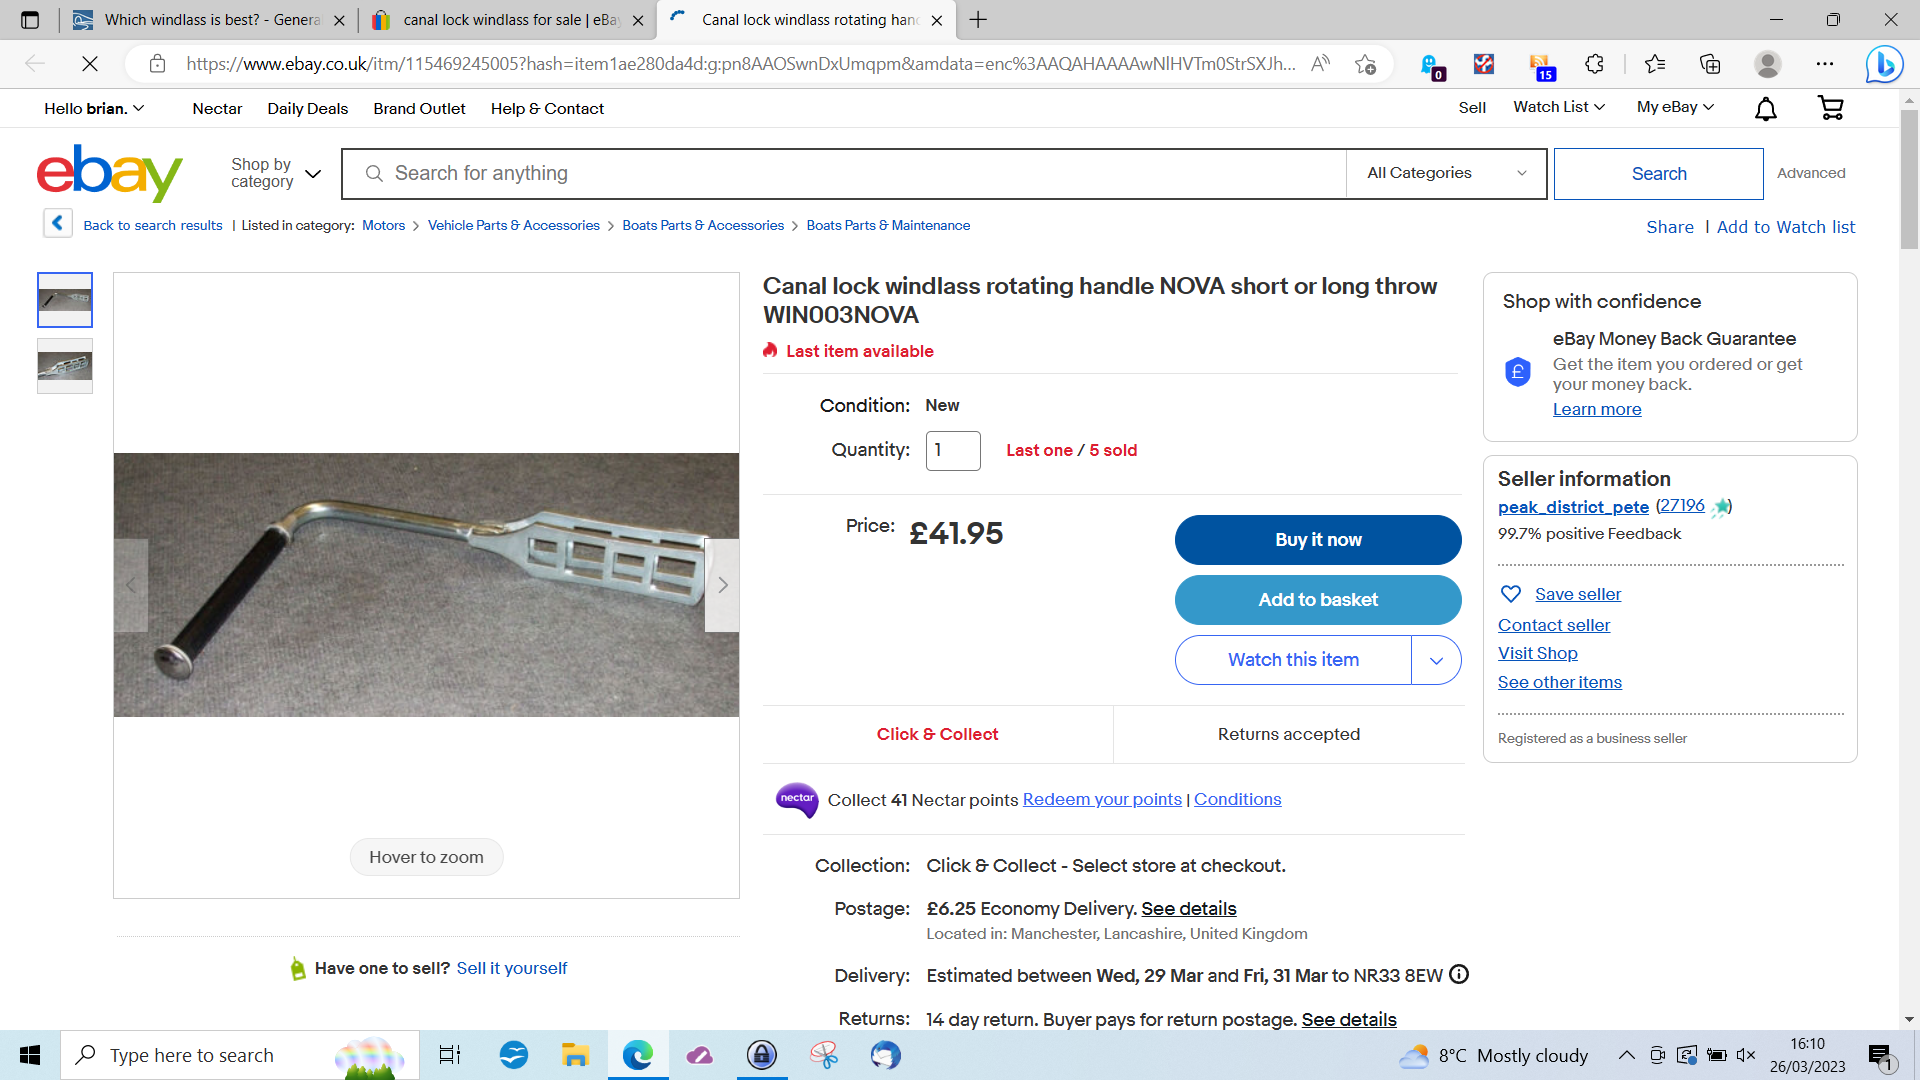The image size is (1920, 1080).
Task: Click the Buy it now button
Action: (x=1318, y=540)
